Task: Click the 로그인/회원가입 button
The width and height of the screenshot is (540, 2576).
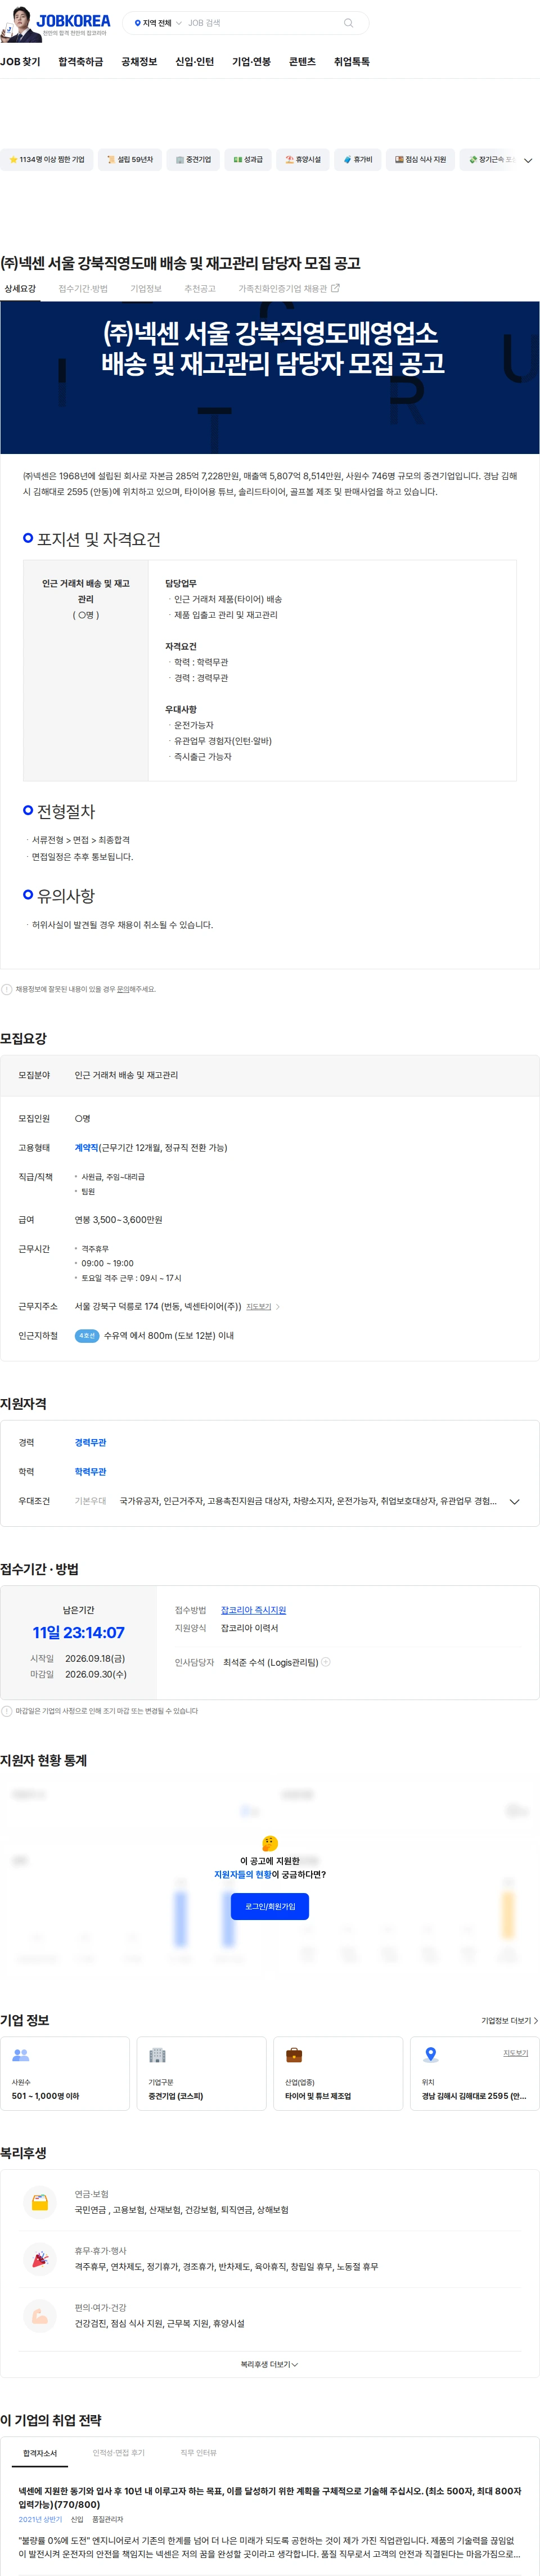Action: [270, 1907]
